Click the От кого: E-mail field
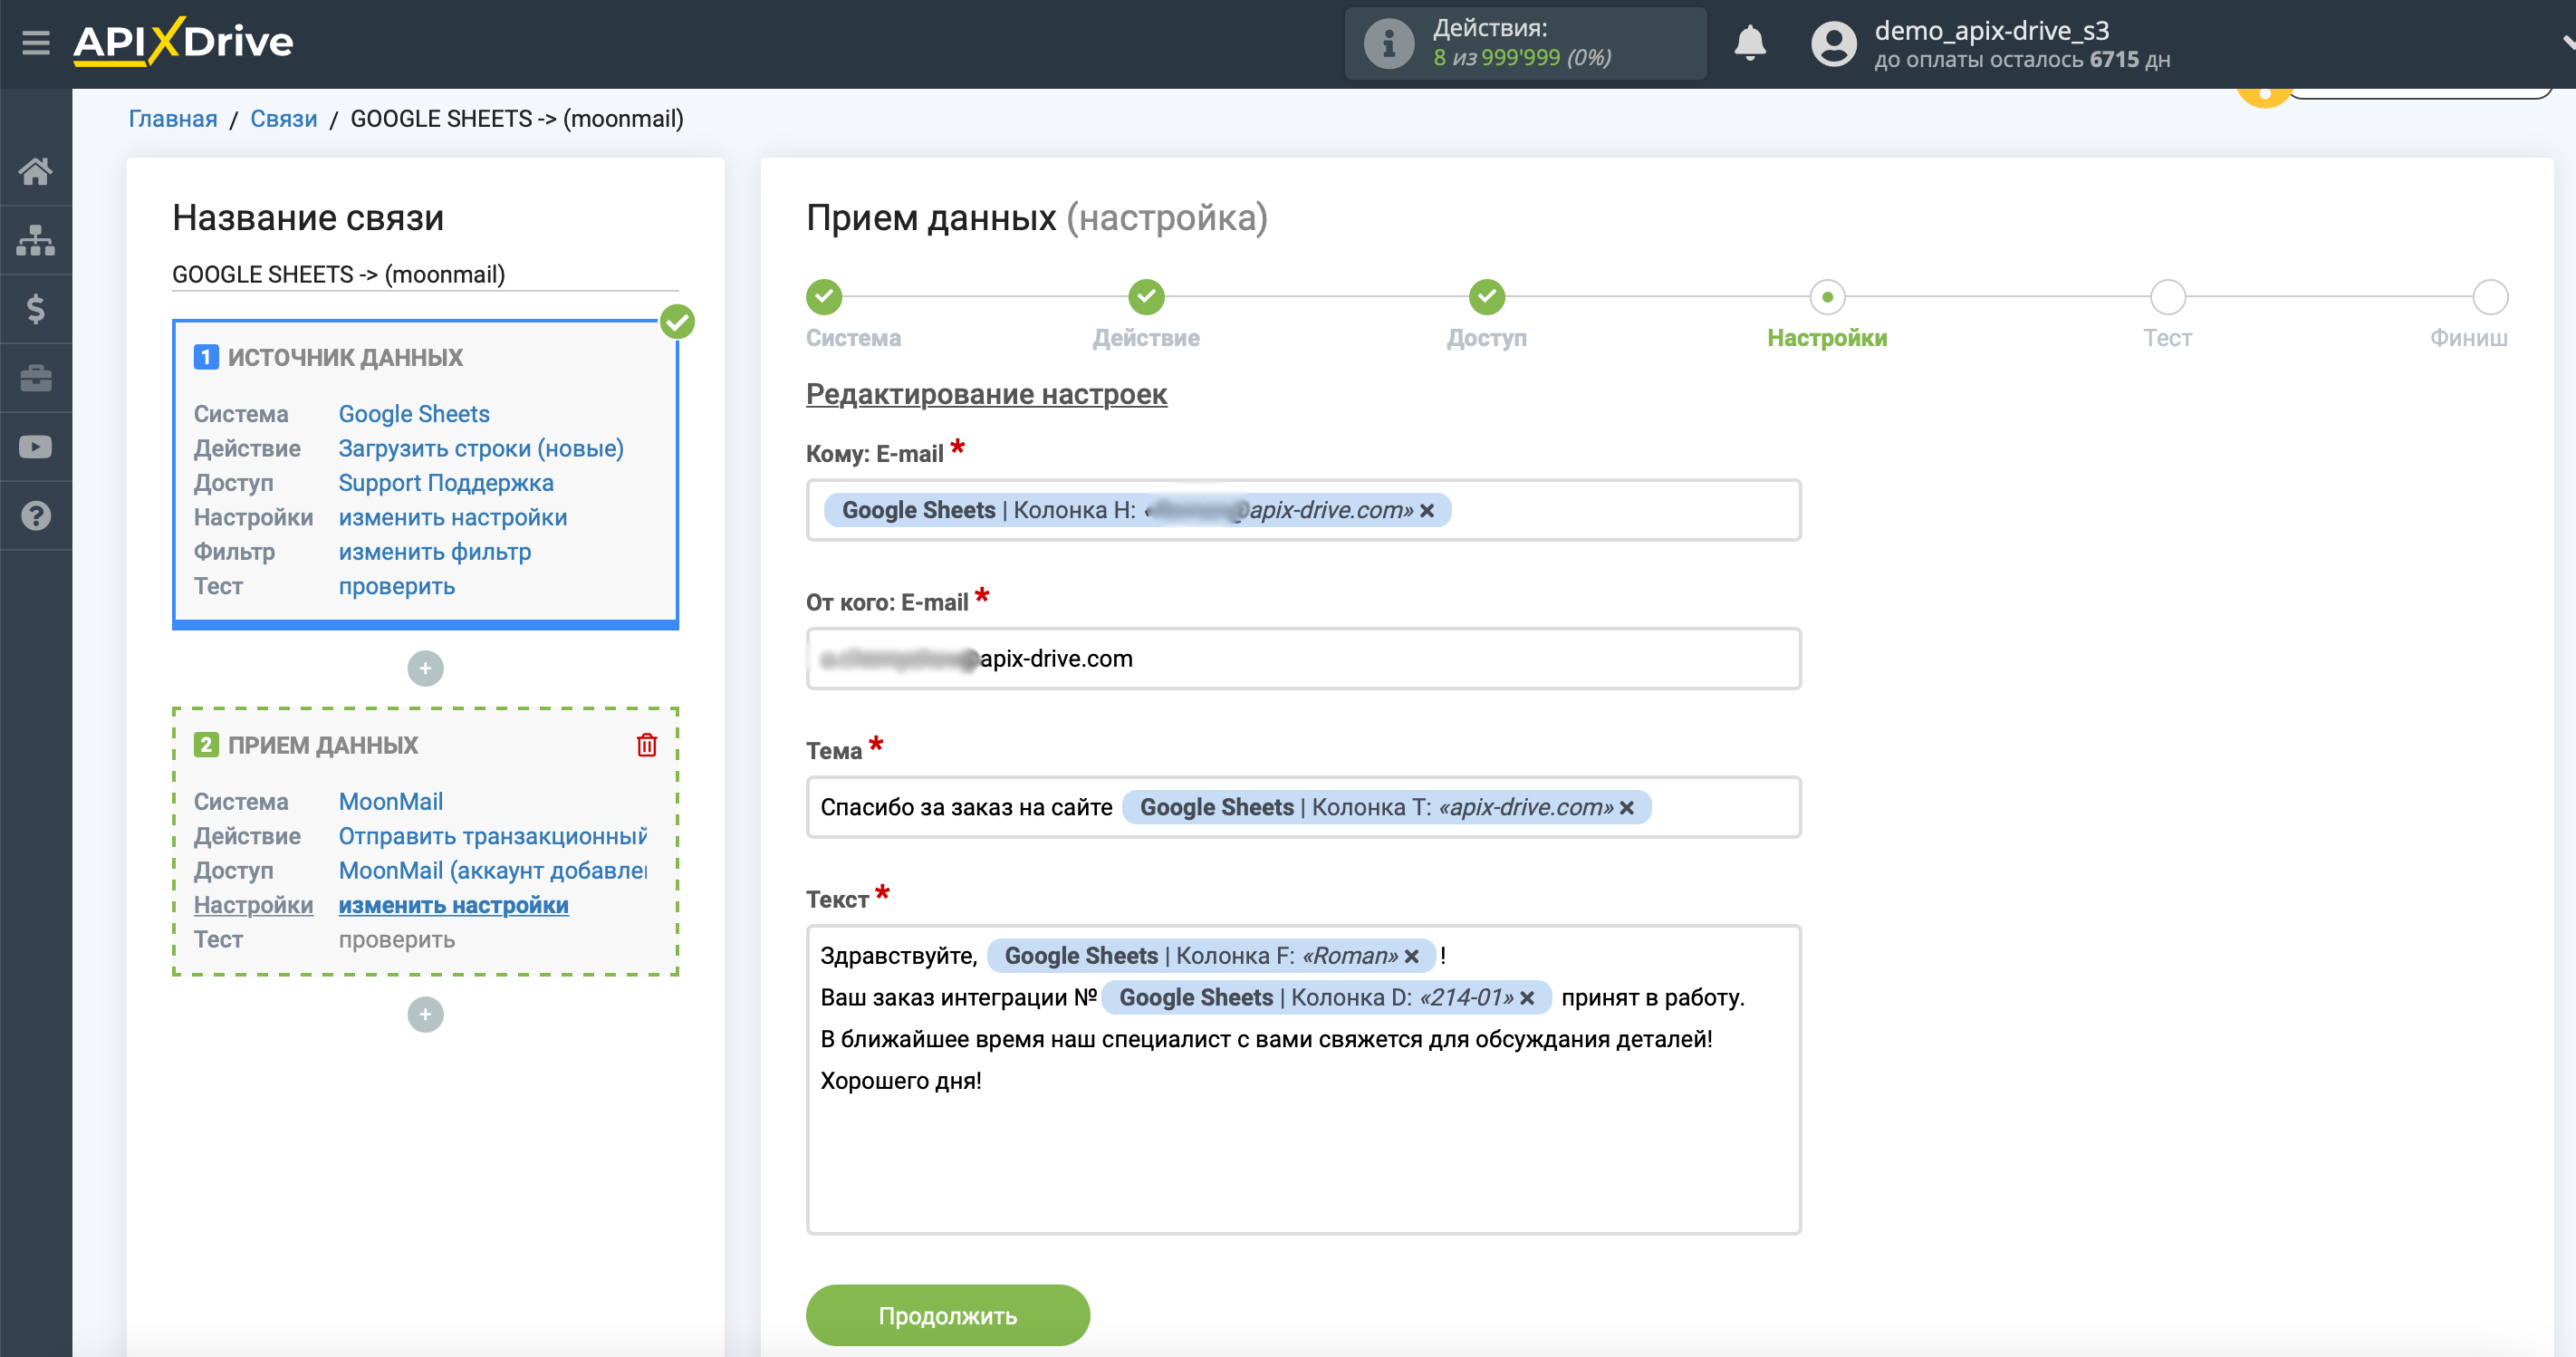 click(x=1303, y=658)
